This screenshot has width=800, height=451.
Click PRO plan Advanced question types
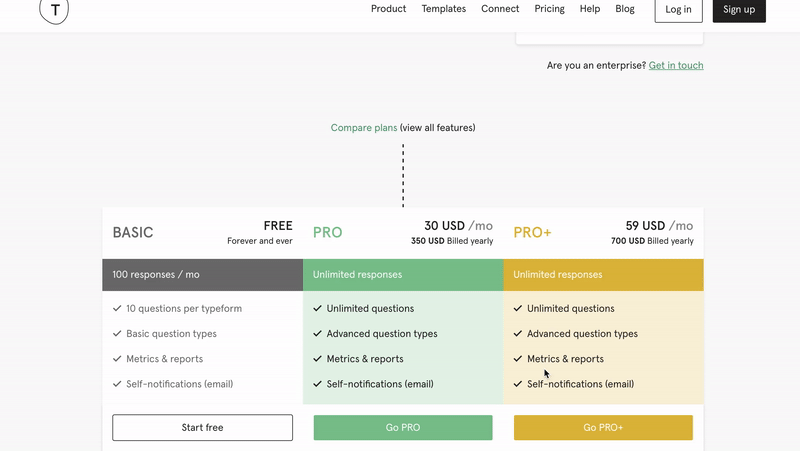[382, 334]
